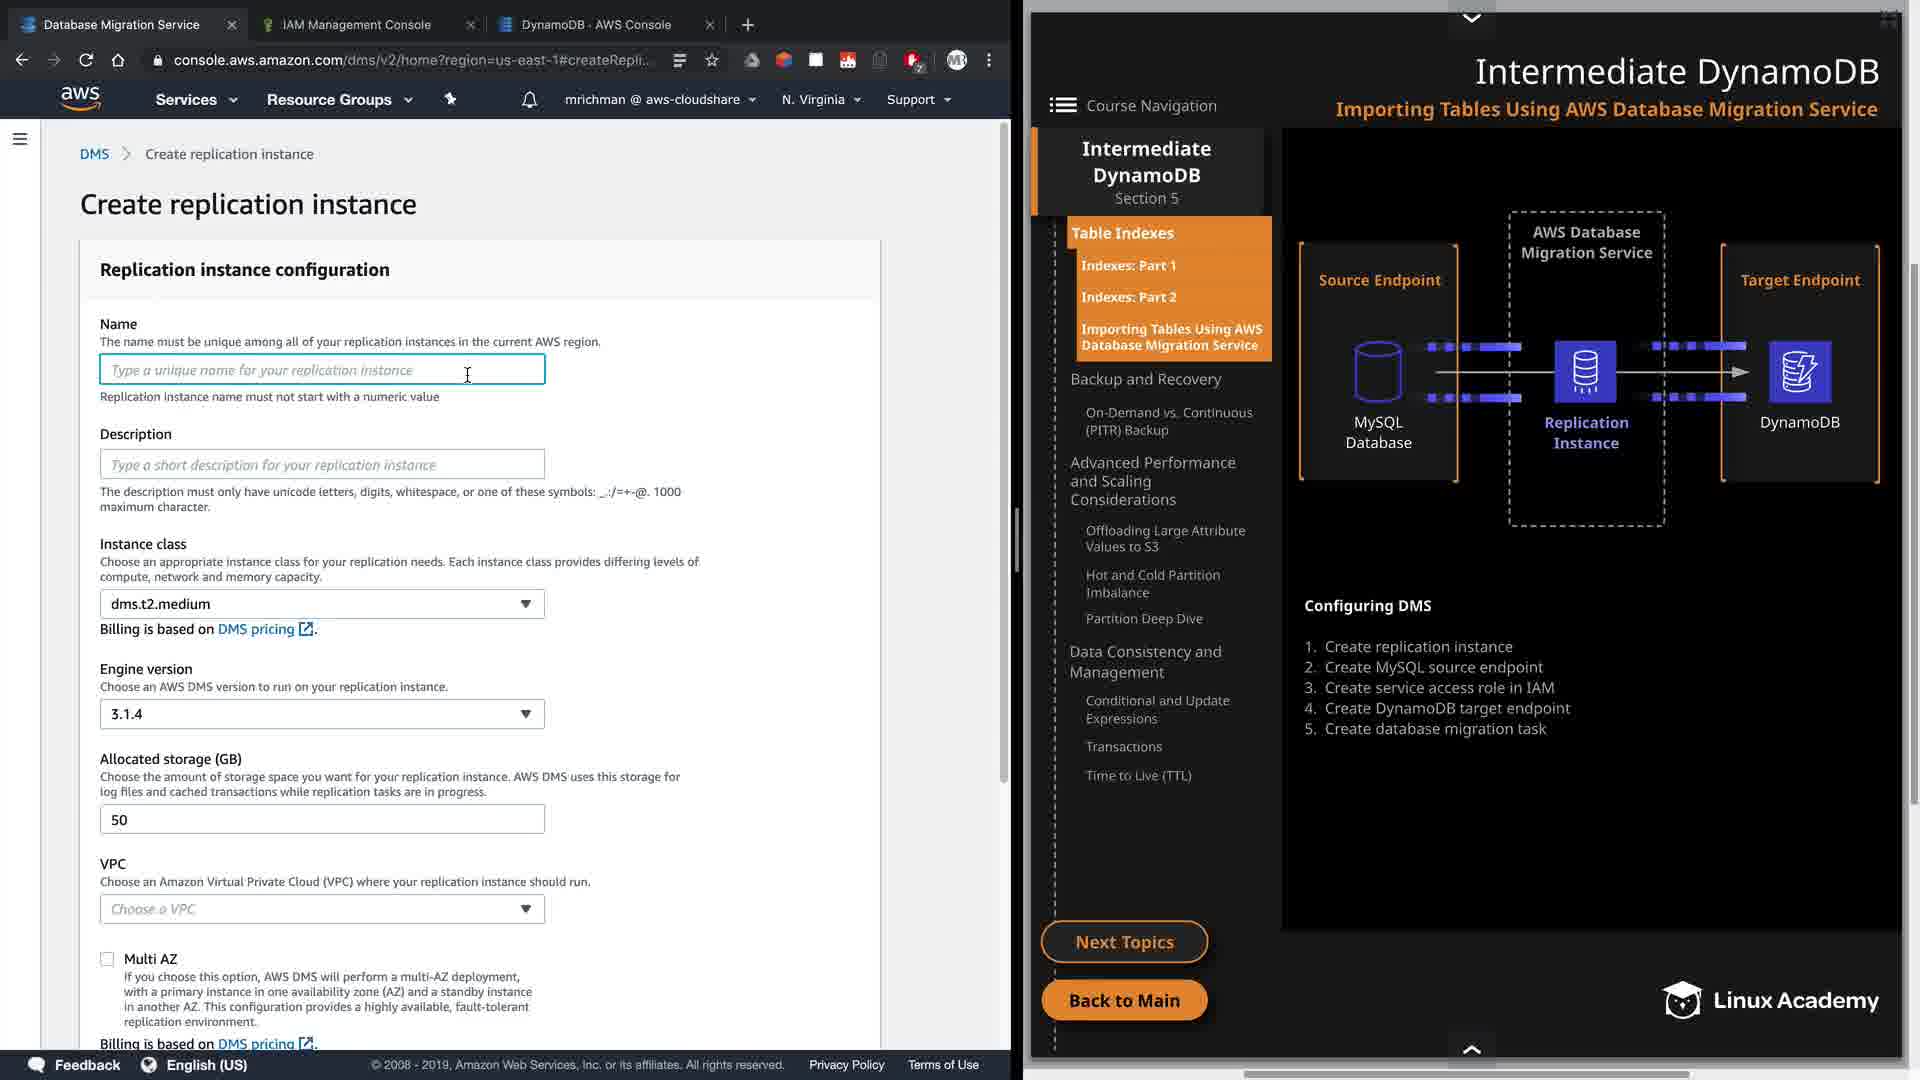
Task: Enable the Multi AZ checkbox
Action: click(x=107, y=959)
